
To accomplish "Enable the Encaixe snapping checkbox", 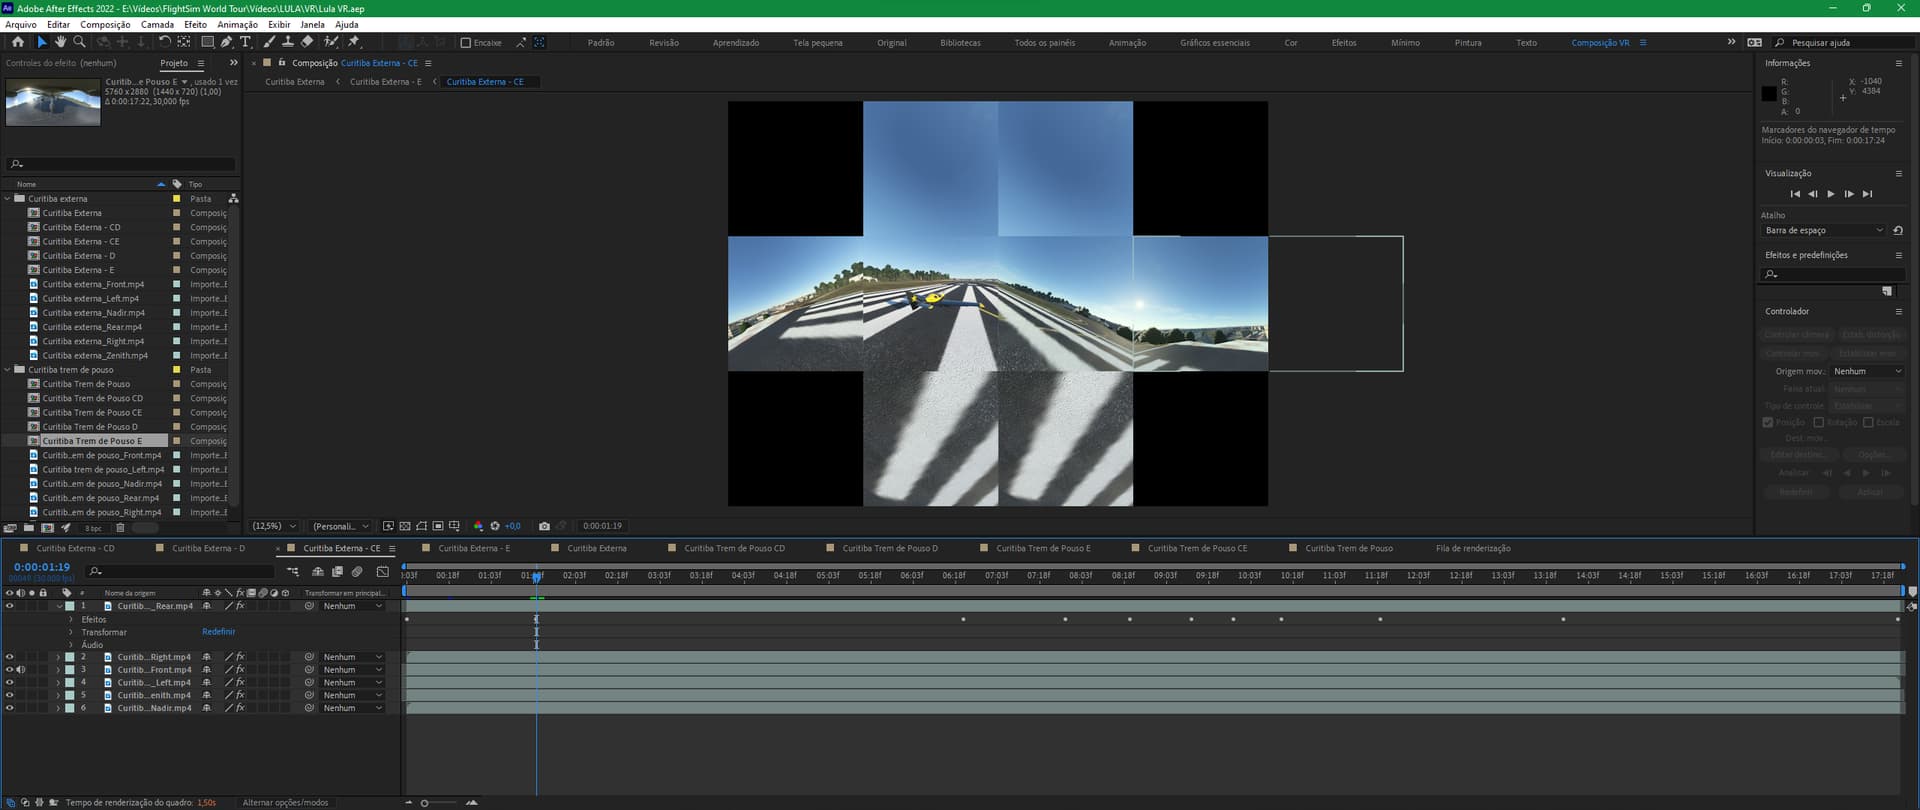I will pos(466,43).
